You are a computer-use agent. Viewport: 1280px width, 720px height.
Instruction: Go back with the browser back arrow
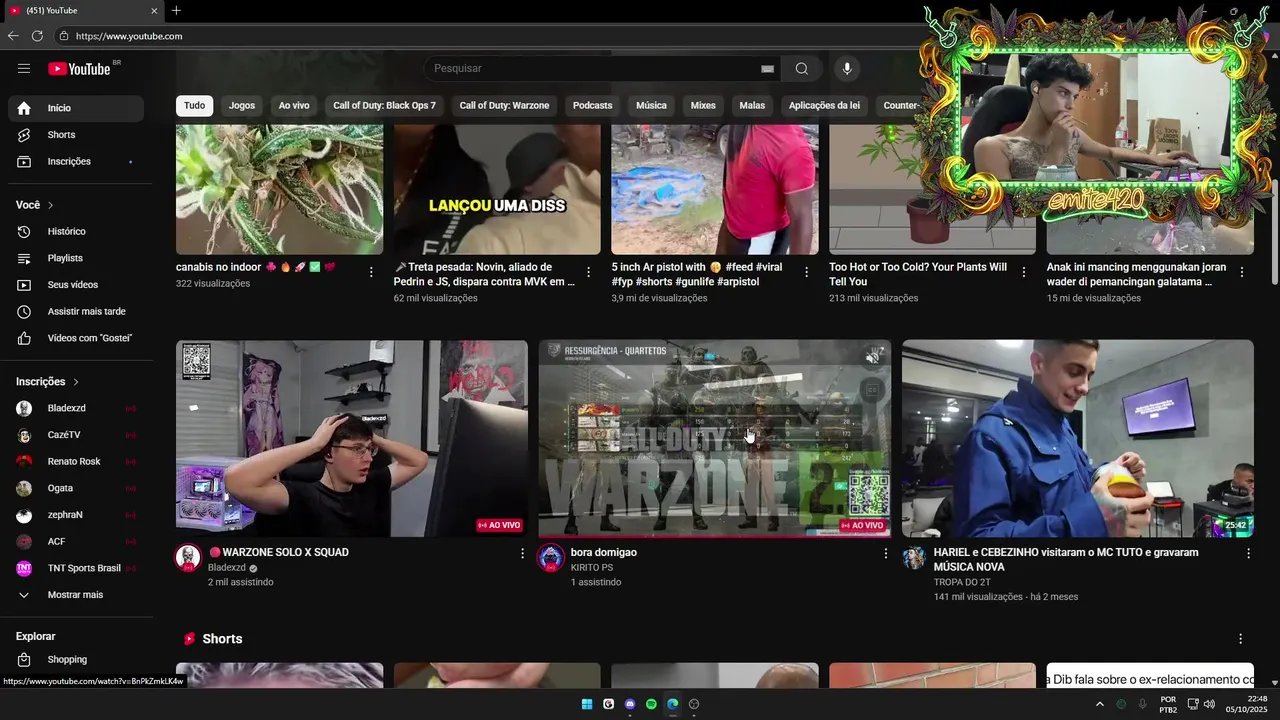pyautogui.click(x=13, y=36)
